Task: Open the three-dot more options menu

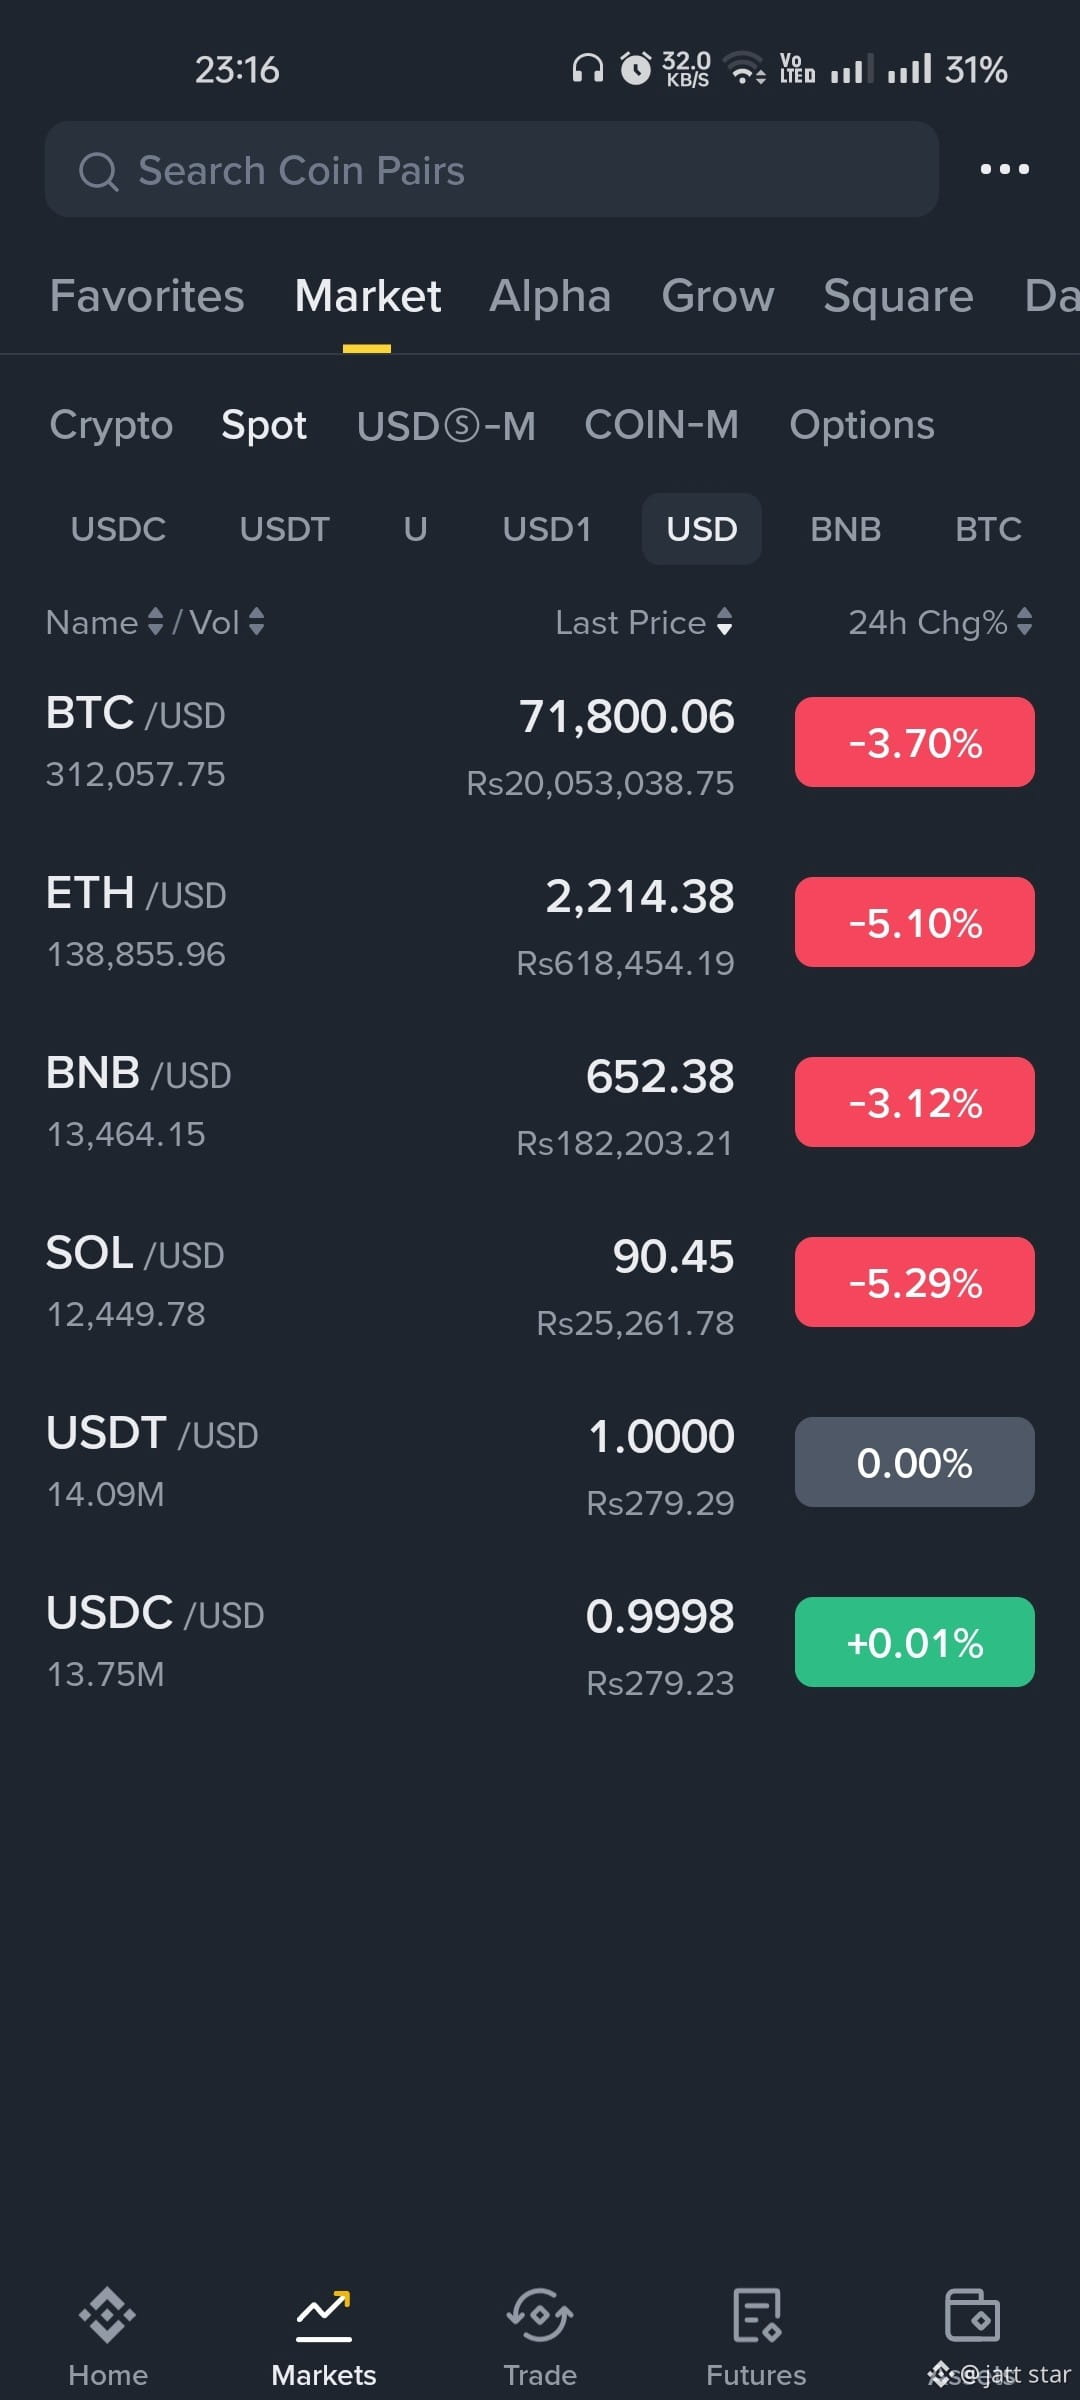Action: (x=1004, y=169)
